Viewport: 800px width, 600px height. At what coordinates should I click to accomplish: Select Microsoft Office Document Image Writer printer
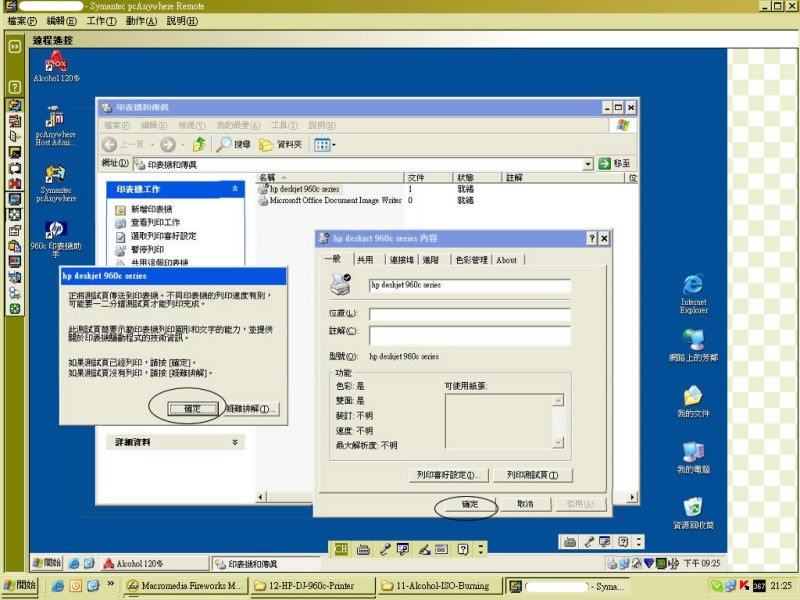330,201
